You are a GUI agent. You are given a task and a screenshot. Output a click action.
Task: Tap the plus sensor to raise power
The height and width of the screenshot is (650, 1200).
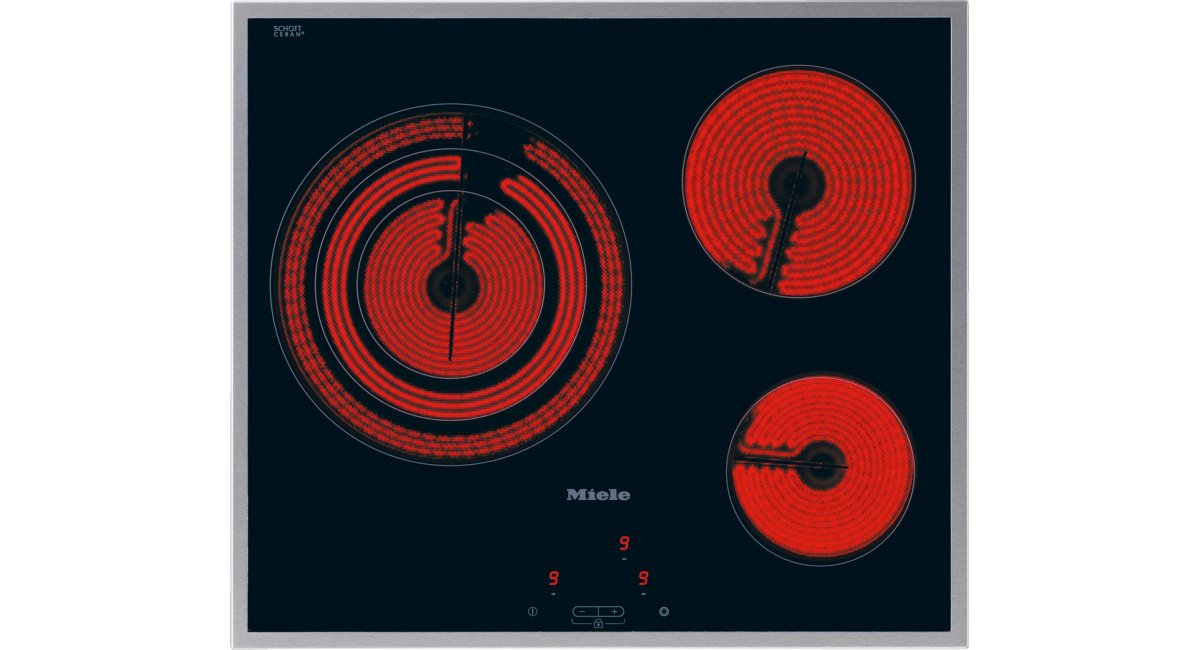[613, 611]
